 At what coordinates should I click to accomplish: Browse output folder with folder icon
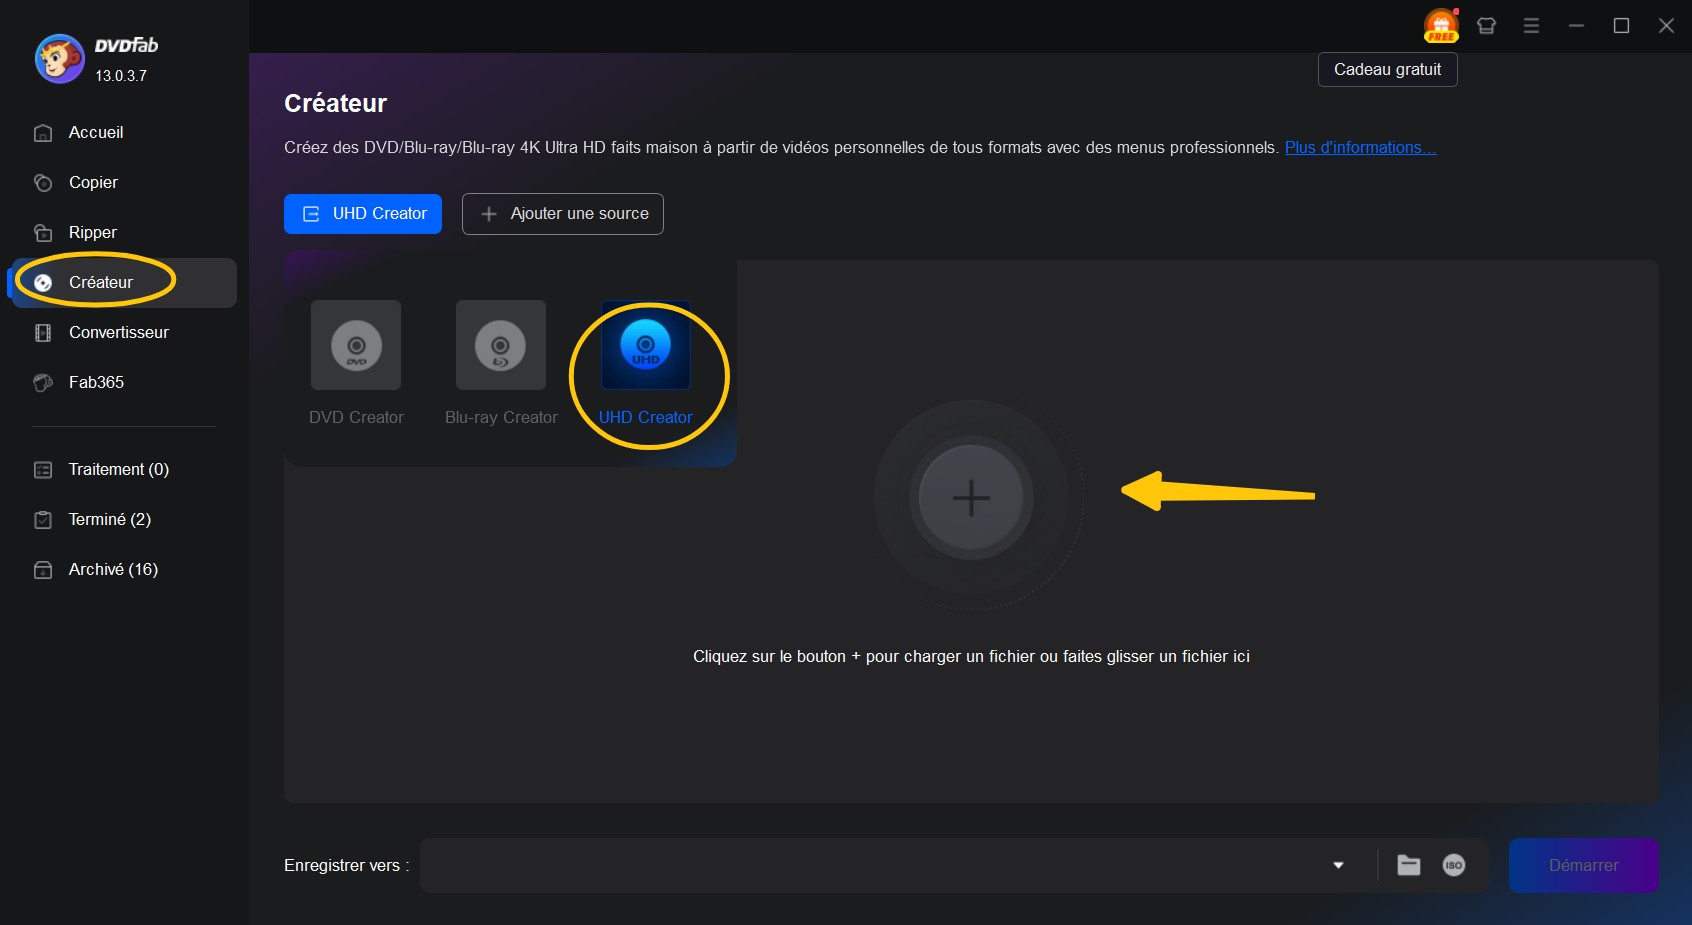[x=1408, y=865]
